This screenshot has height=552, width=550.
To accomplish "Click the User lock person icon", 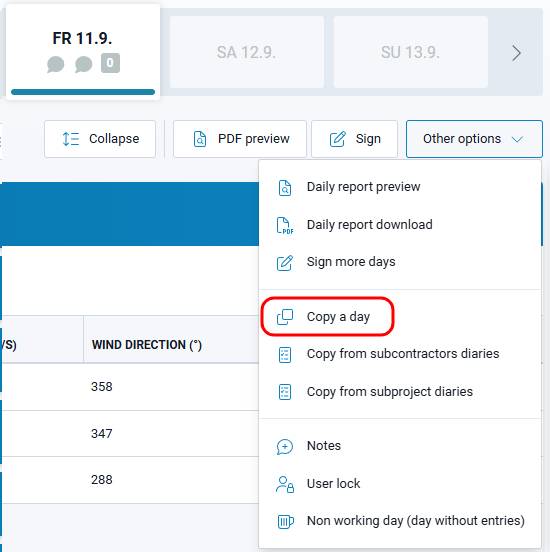I will click(285, 484).
